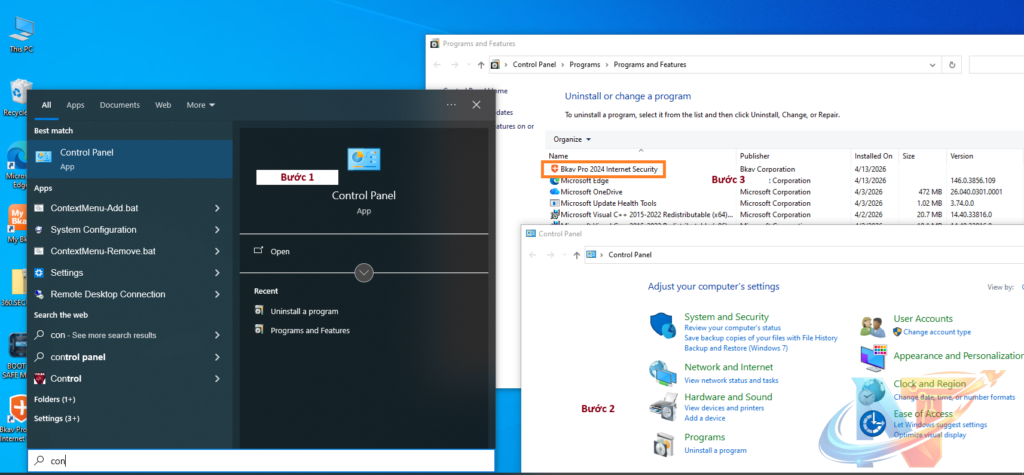This screenshot has height=475, width=1024.
Task: Open address bar history dropdown
Action: [x=932, y=65]
